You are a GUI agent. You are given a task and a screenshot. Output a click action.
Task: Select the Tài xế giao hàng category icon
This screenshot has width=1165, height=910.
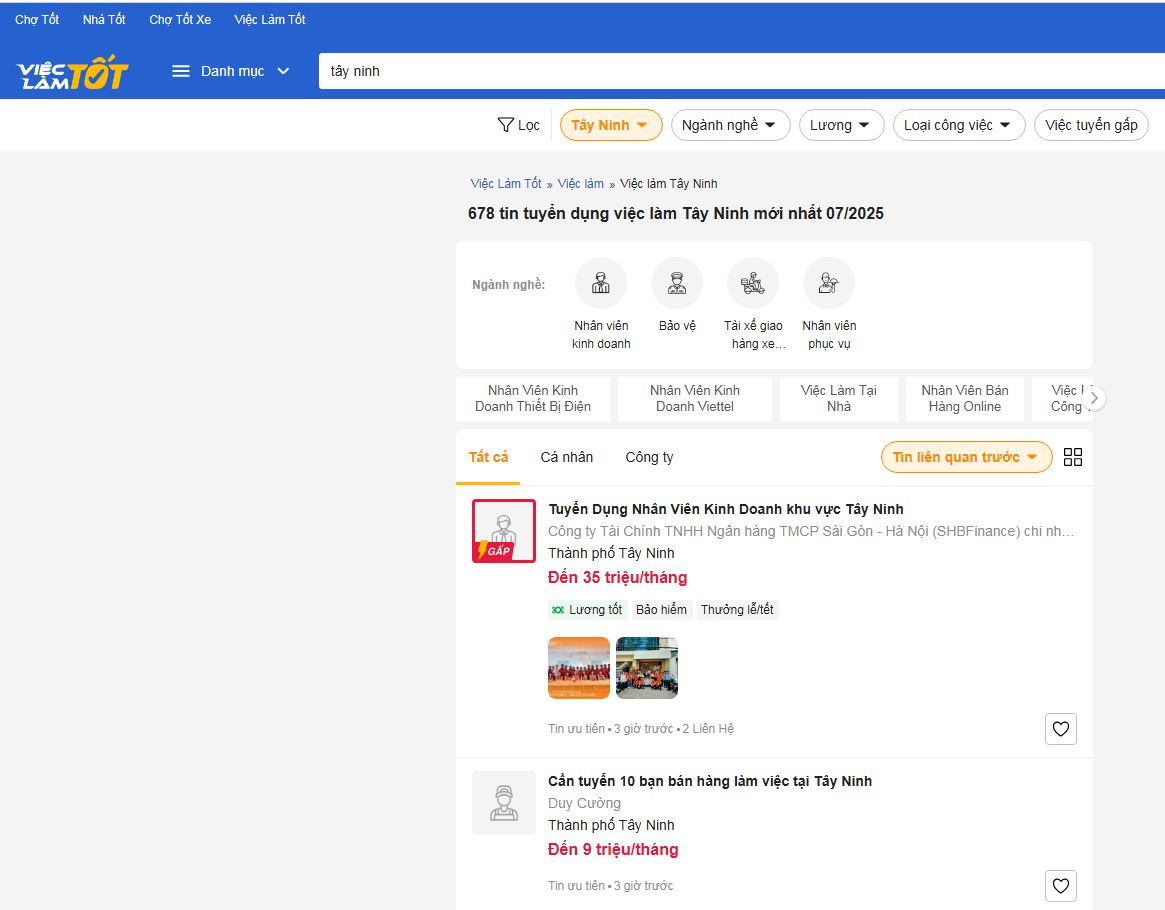753,283
